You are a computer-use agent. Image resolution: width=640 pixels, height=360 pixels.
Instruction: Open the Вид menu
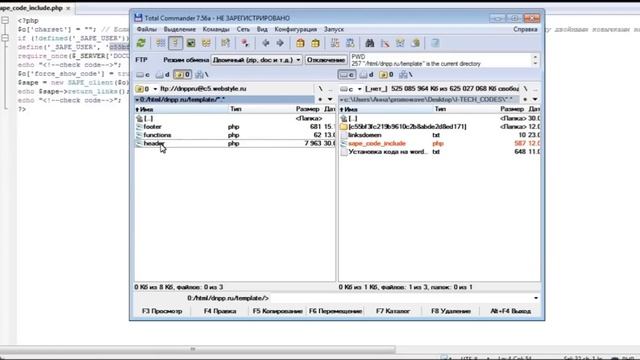262,29
